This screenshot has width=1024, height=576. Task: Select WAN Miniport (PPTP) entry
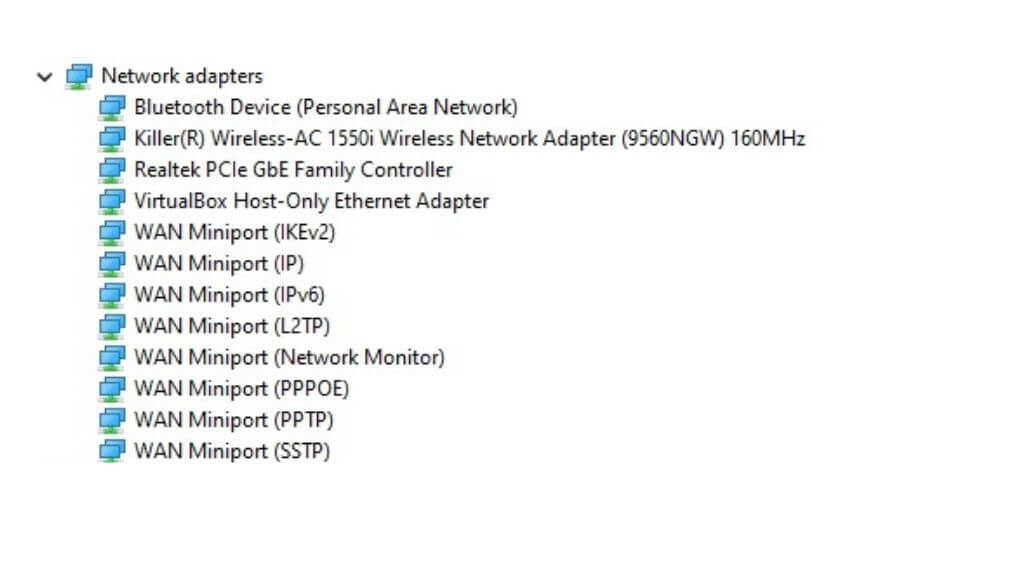pyautogui.click(x=233, y=419)
